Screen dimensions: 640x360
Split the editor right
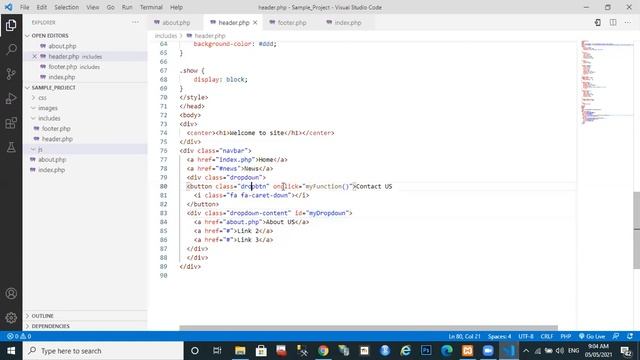tap(613, 22)
